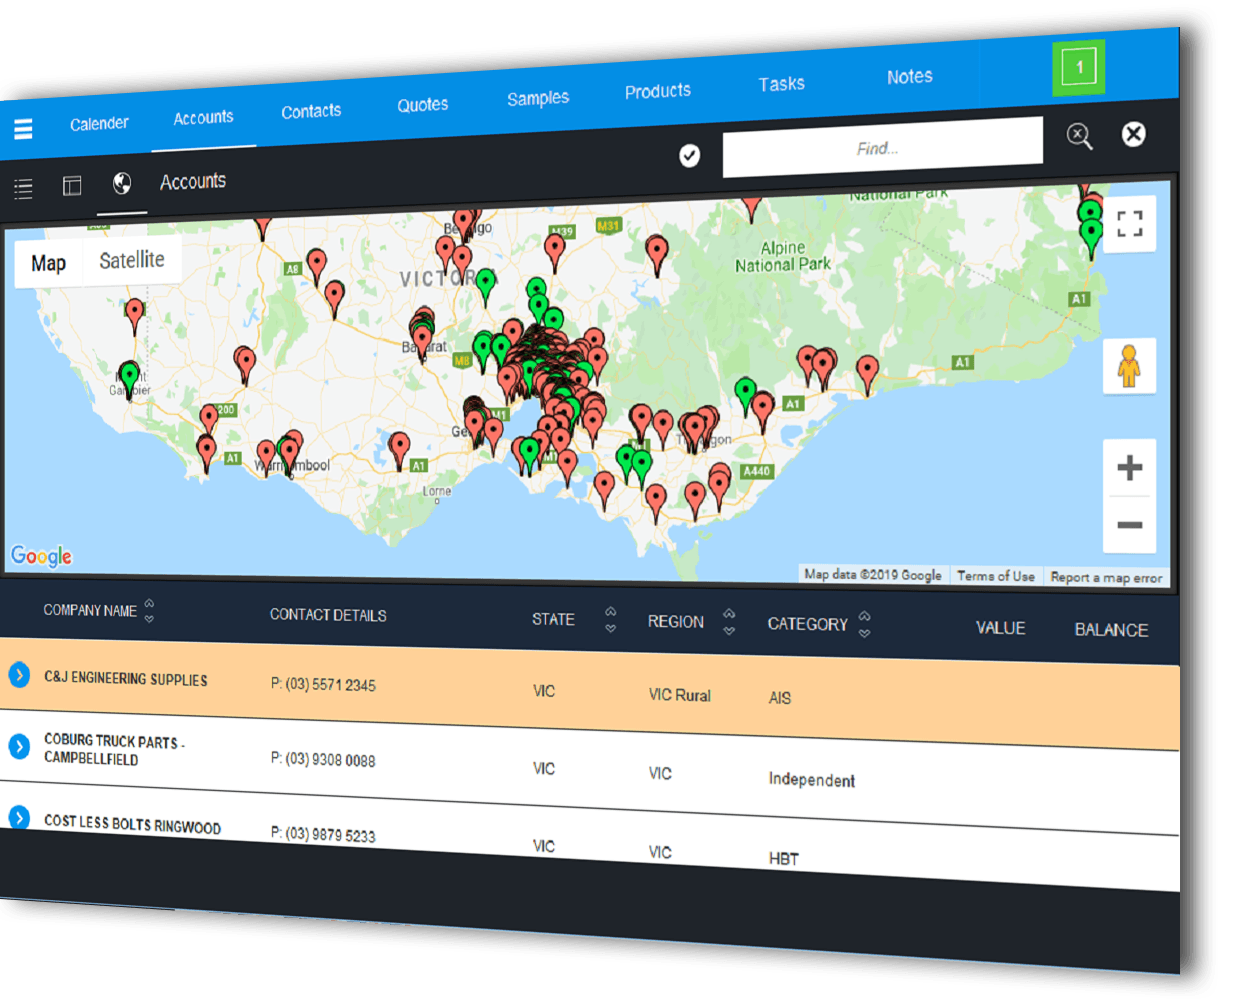The width and height of the screenshot is (1250, 1000).
Task: Click phone number (03) 5571 2345
Action: 323,684
